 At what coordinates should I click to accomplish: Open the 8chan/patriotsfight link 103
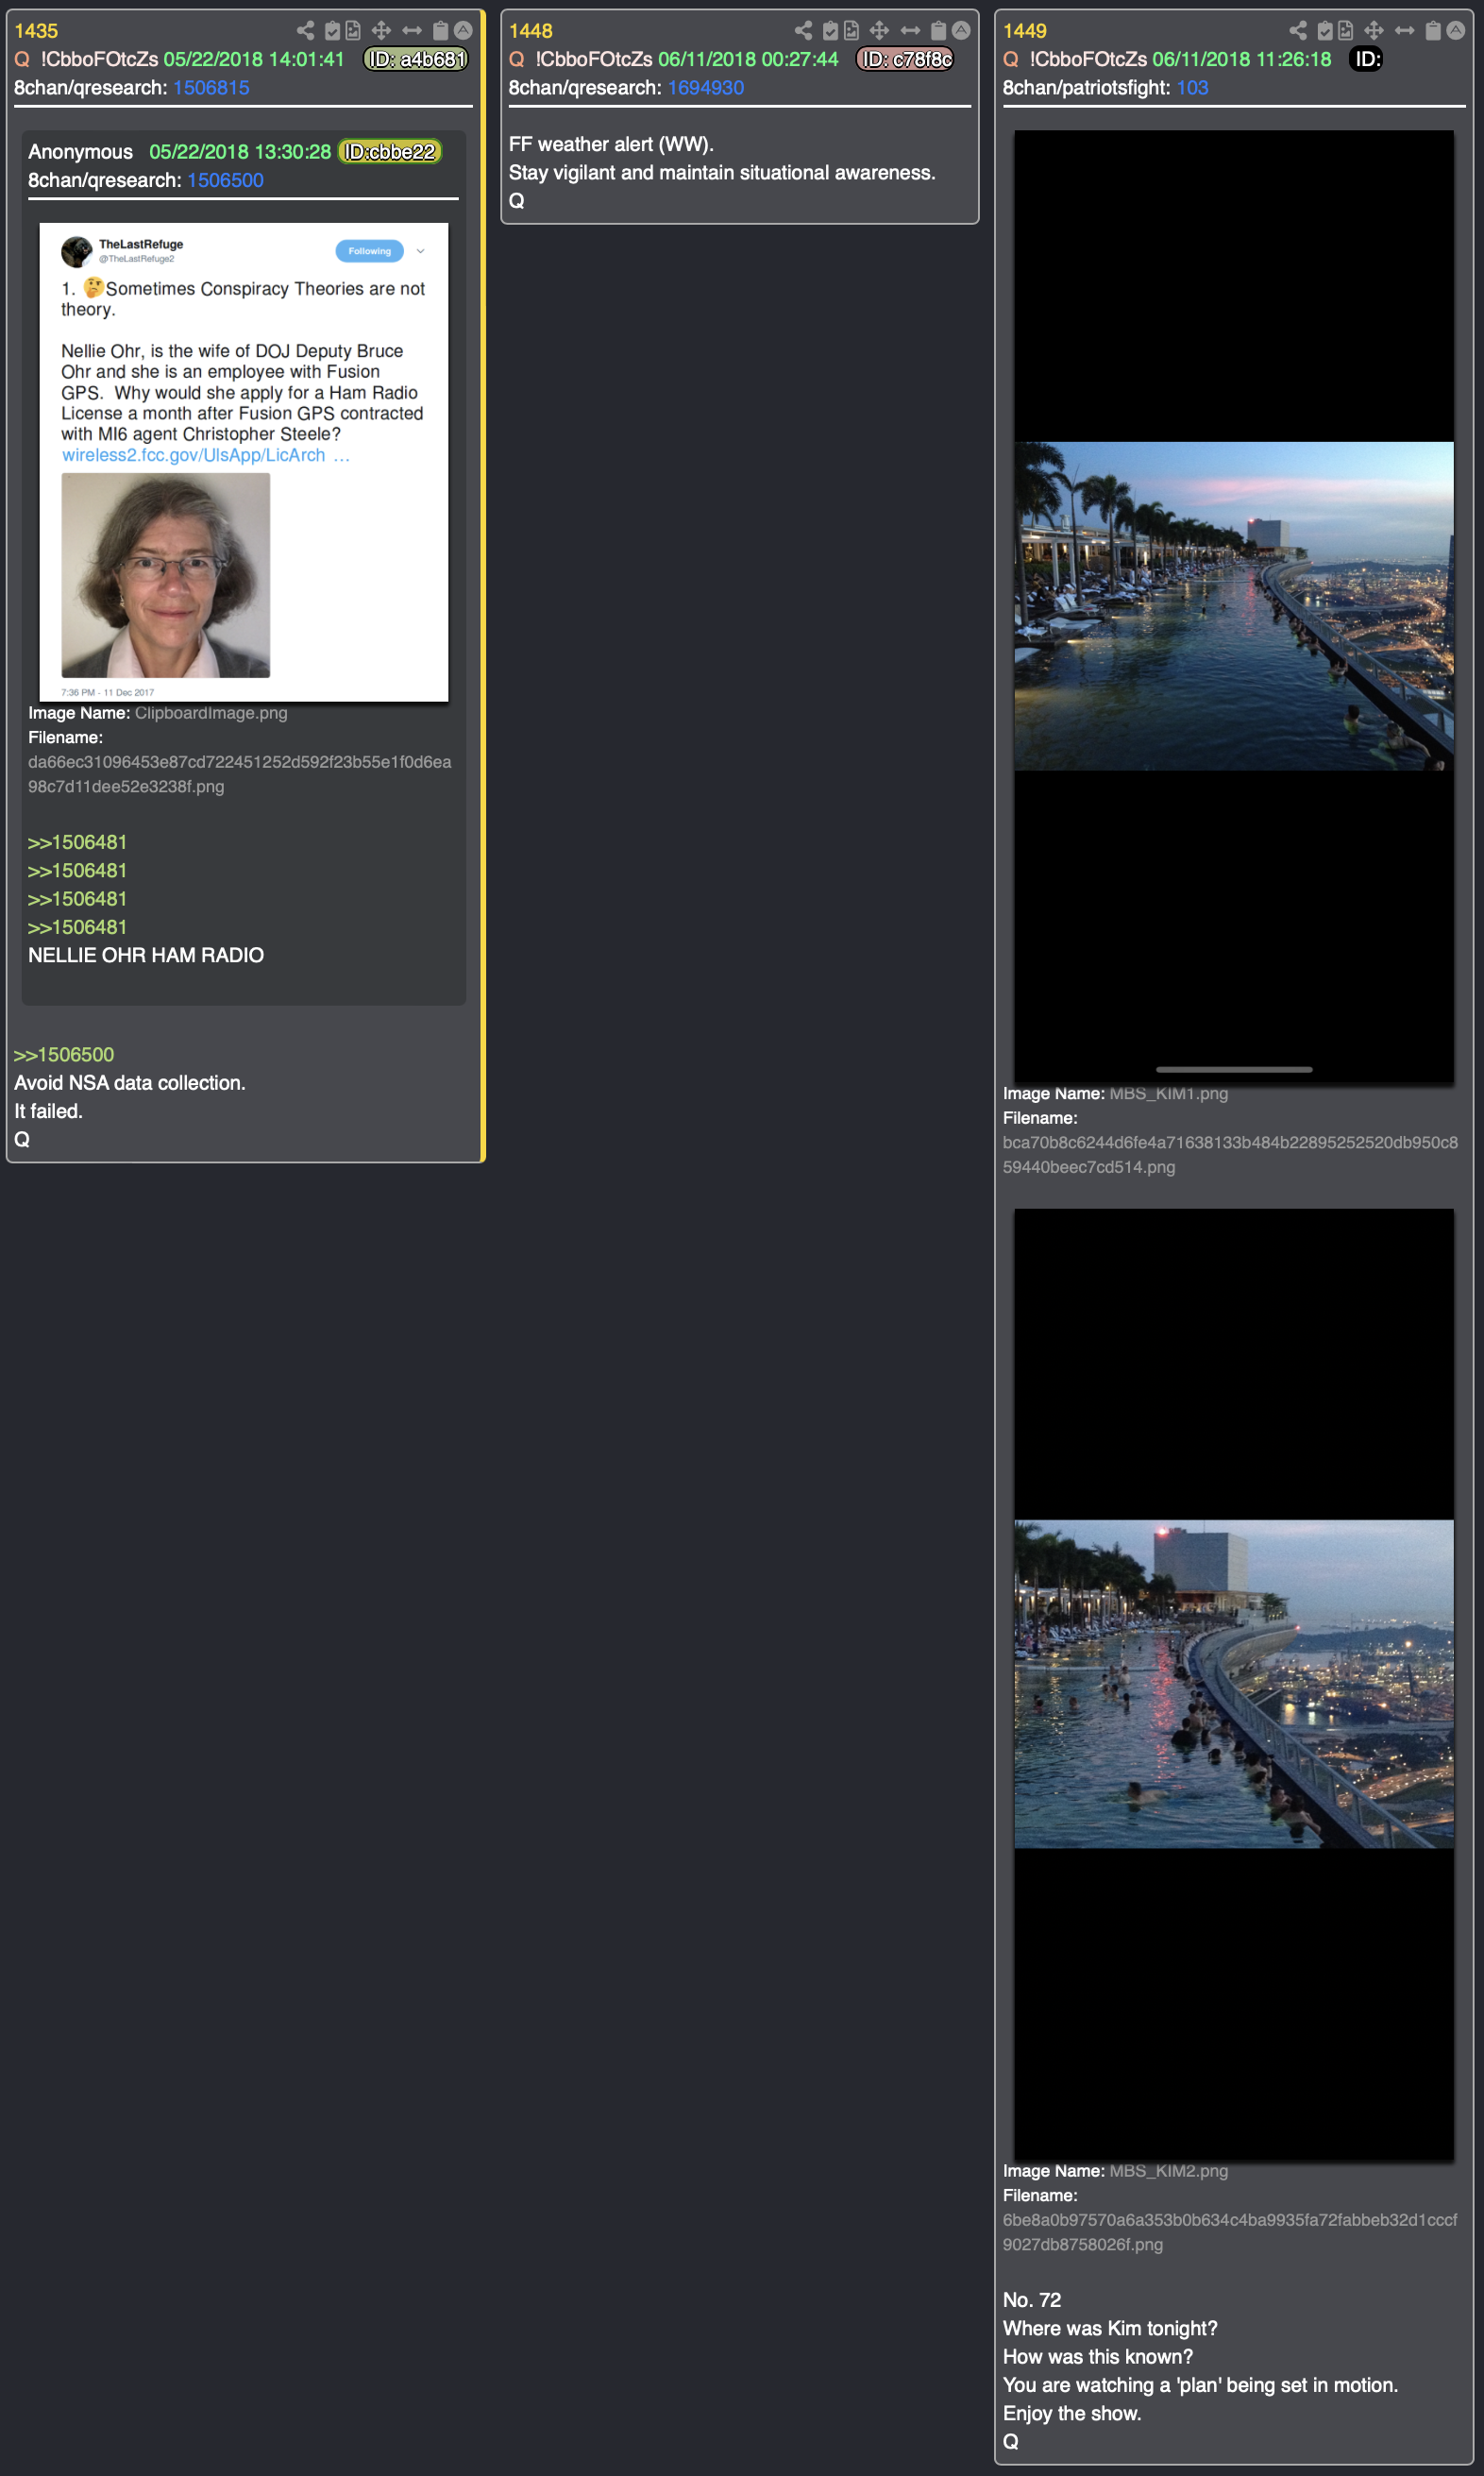1192,88
